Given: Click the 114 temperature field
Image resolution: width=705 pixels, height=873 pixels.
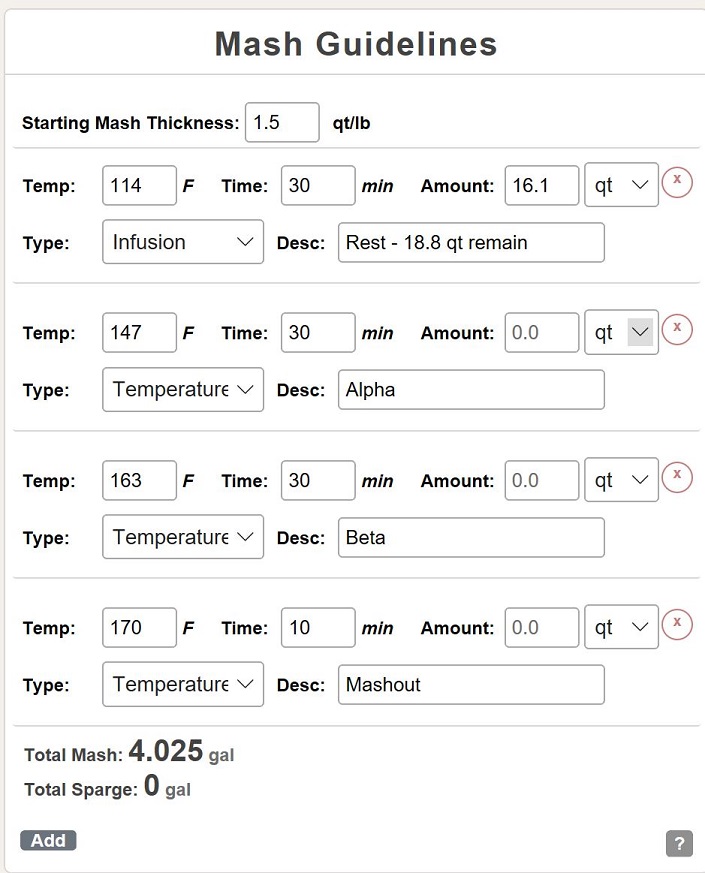Looking at the screenshot, I should 139,186.
